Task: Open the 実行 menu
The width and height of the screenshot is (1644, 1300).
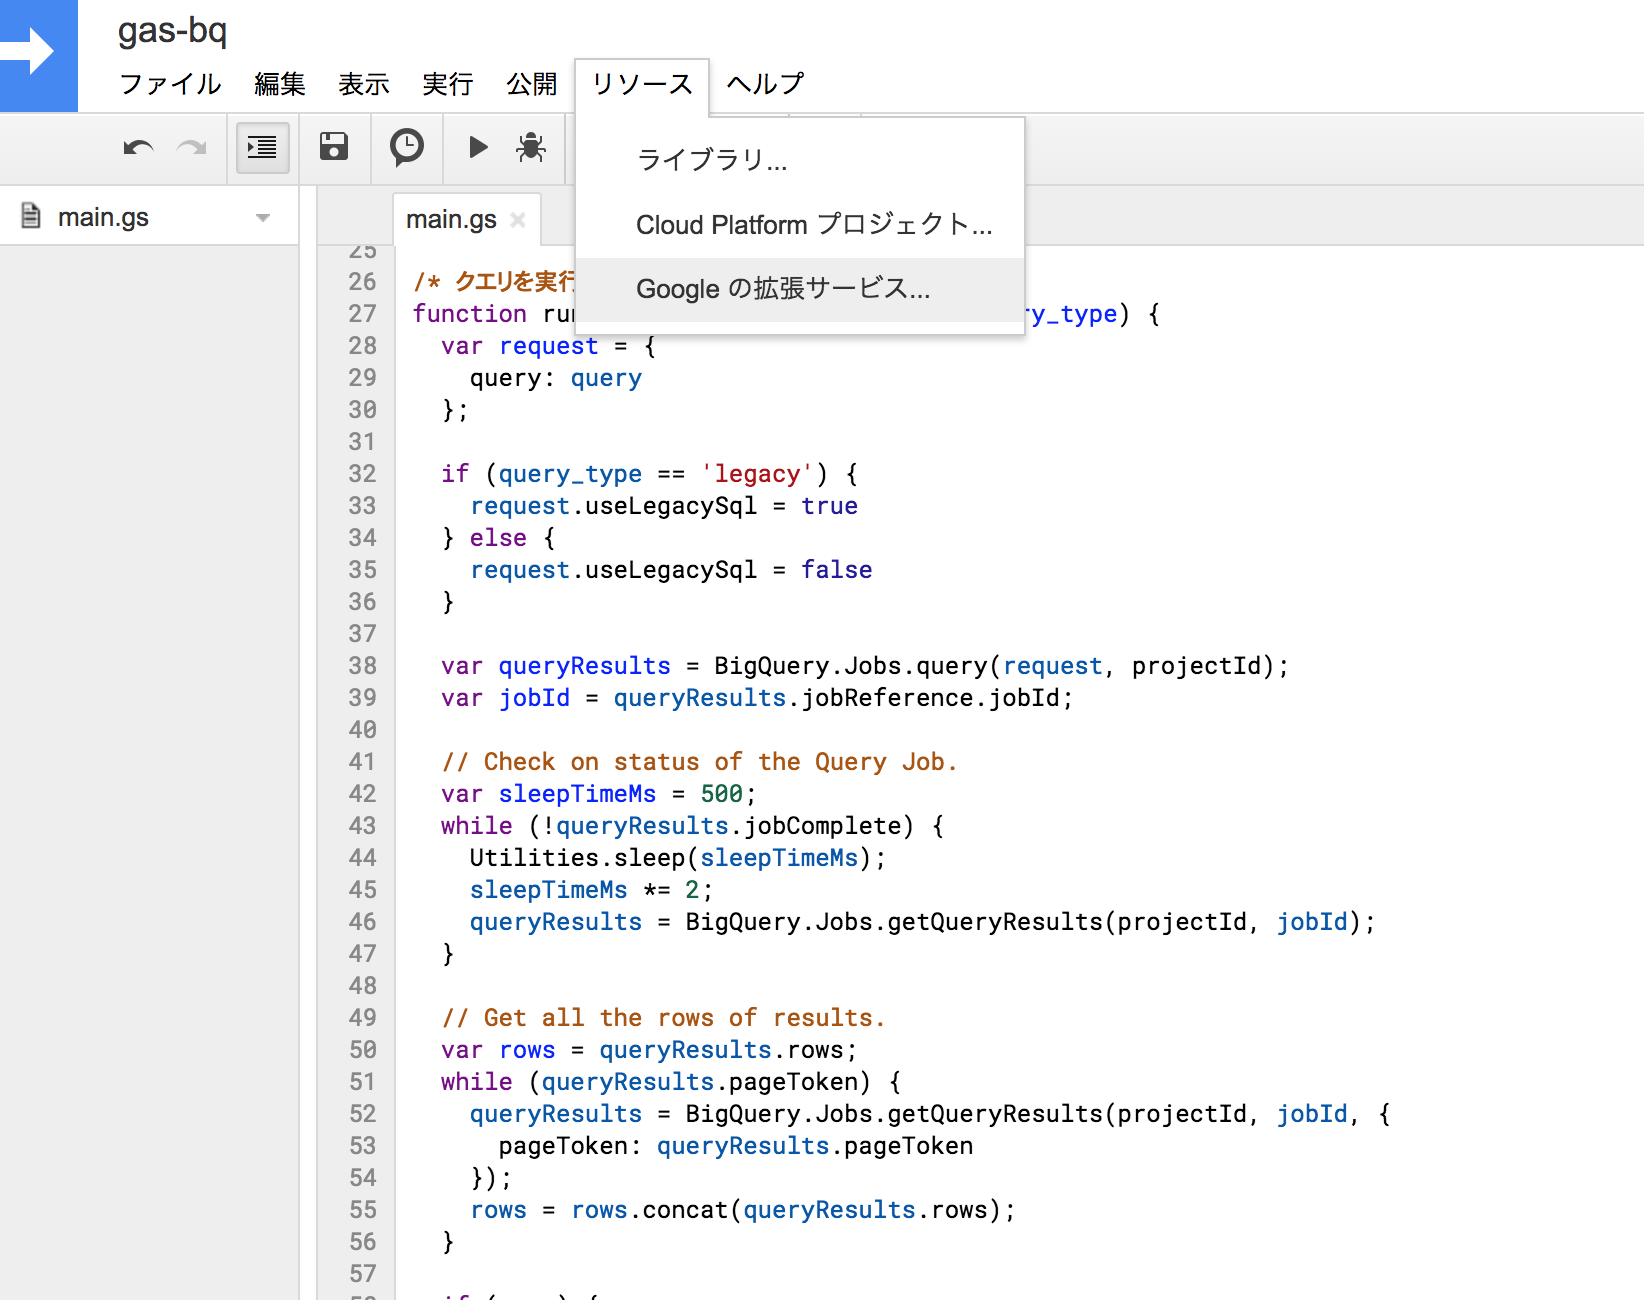Action: [447, 84]
